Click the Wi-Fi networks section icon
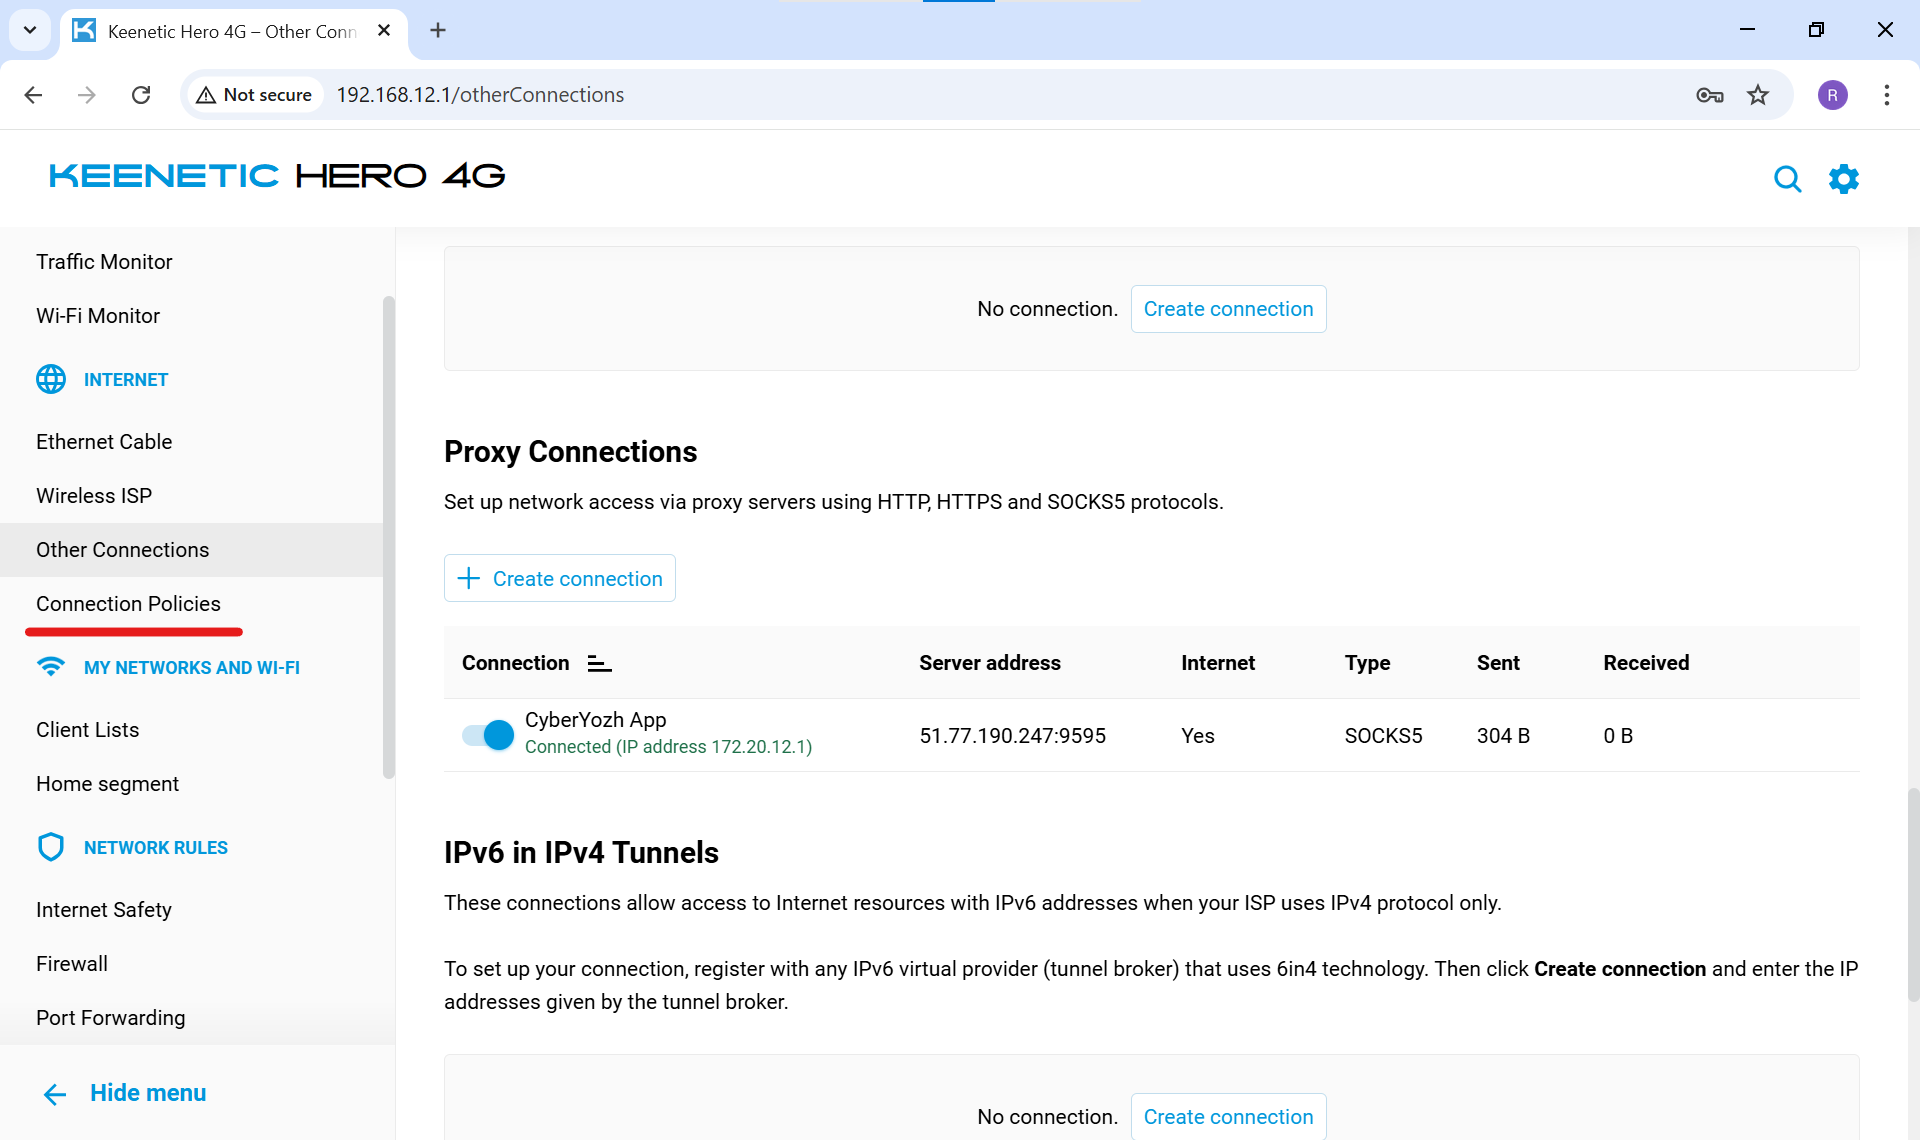 pyautogui.click(x=51, y=667)
